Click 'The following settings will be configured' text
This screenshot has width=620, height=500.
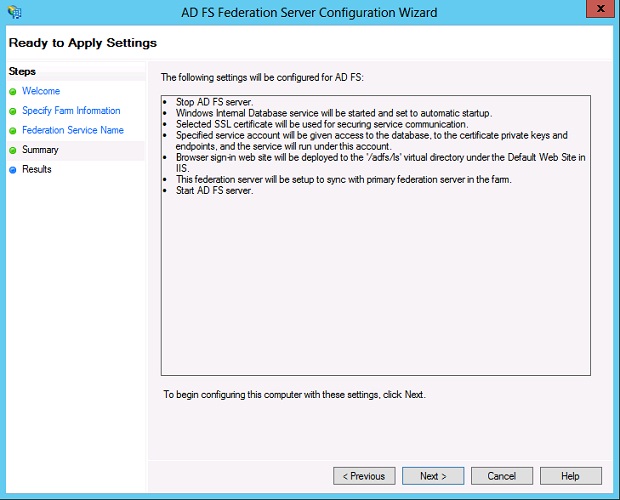click(262, 77)
